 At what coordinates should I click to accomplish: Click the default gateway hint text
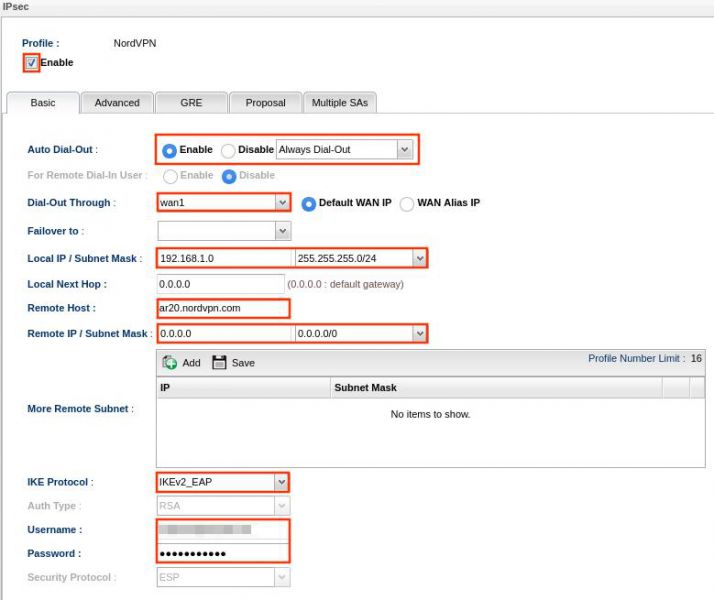[x=346, y=285]
